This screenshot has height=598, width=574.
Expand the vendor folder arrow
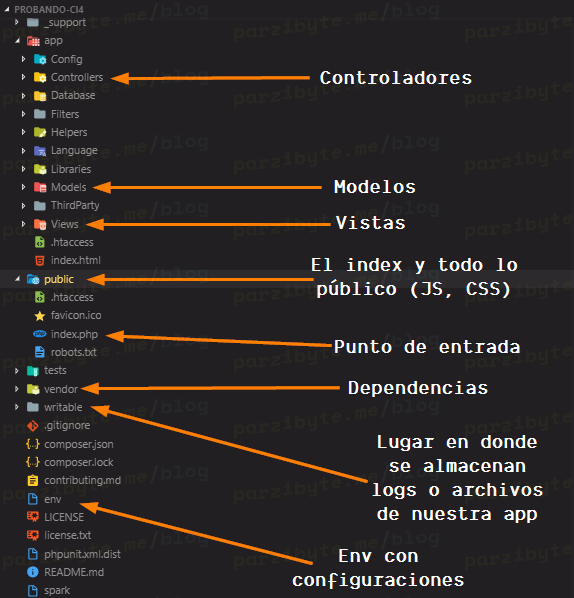coord(17,389)
